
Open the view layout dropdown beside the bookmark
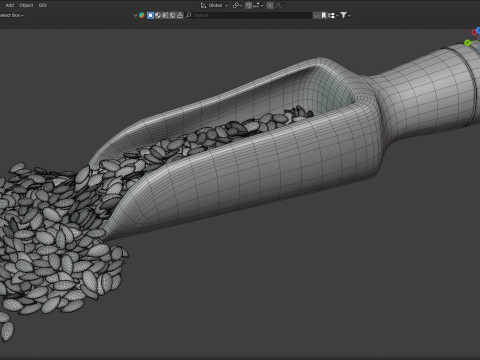point(333,15)
